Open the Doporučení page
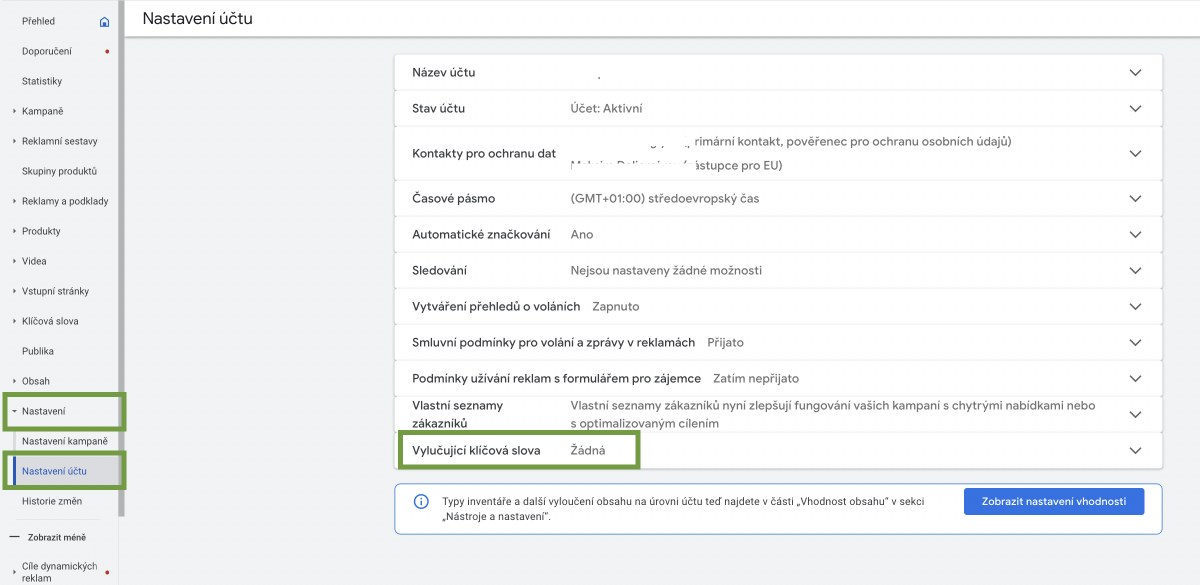This screenshot has width=1200, height=585. point(46,51)
